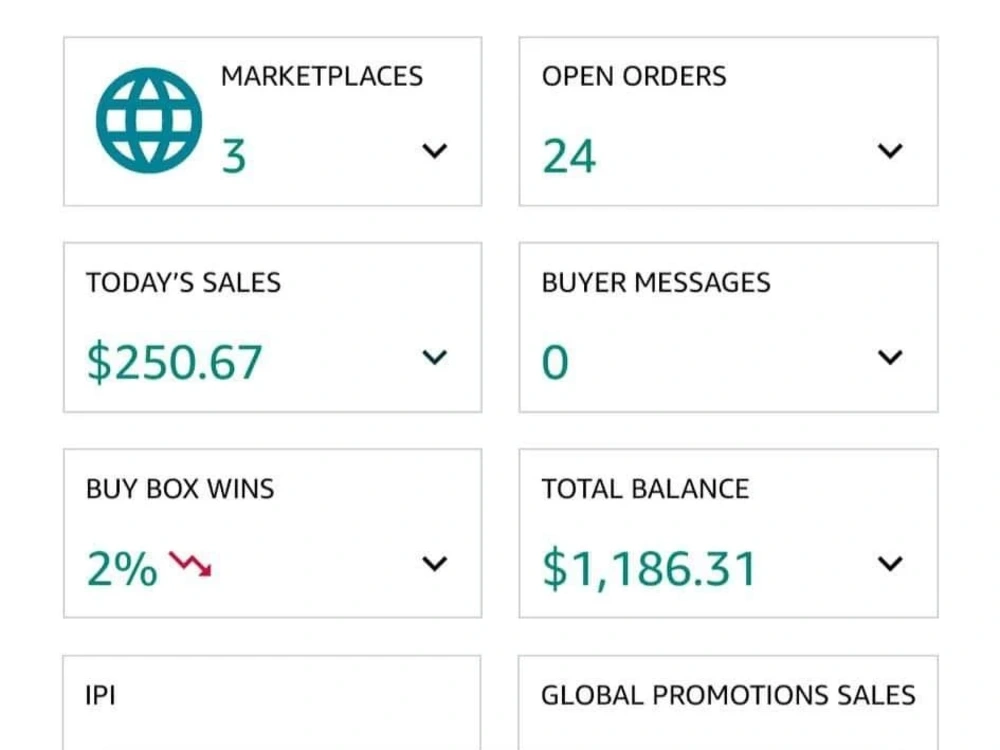This screenshot has height=750, width=1000.
Task: Select the Global Promotions Sales card
Action: [728, 702]
